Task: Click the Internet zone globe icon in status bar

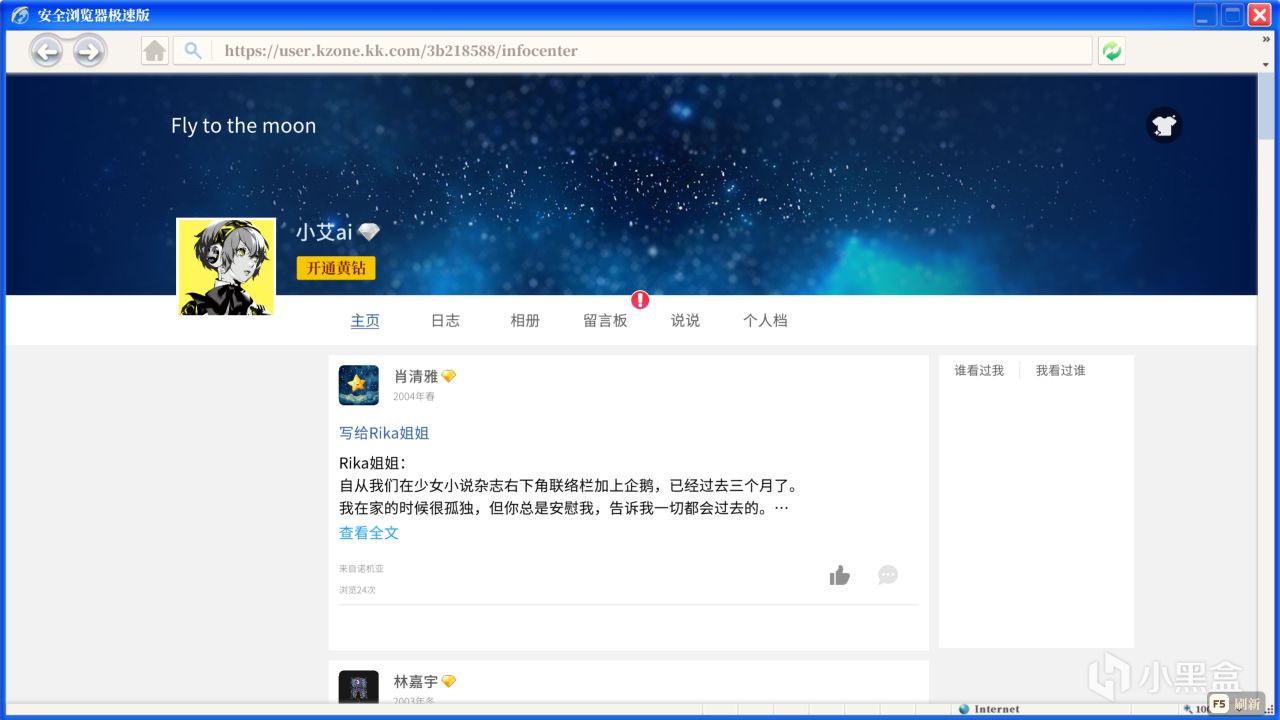Action: [x=964, y=709]
